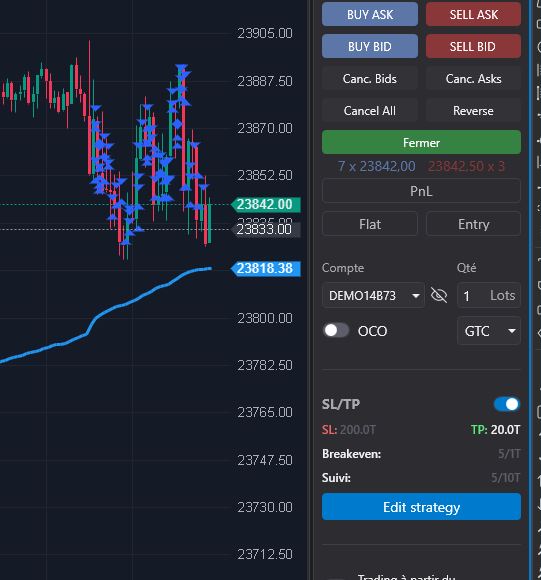Click the bid quote 7 x 23842.00

[376, 166]
